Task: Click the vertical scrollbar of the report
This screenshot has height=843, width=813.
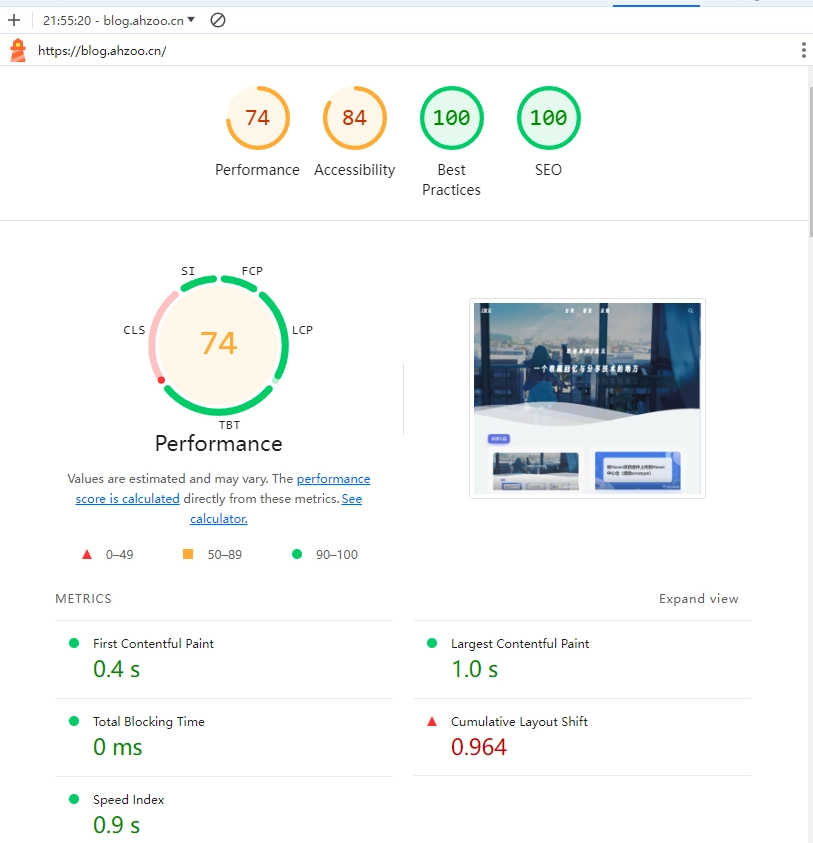Action: tap(808, 160)
